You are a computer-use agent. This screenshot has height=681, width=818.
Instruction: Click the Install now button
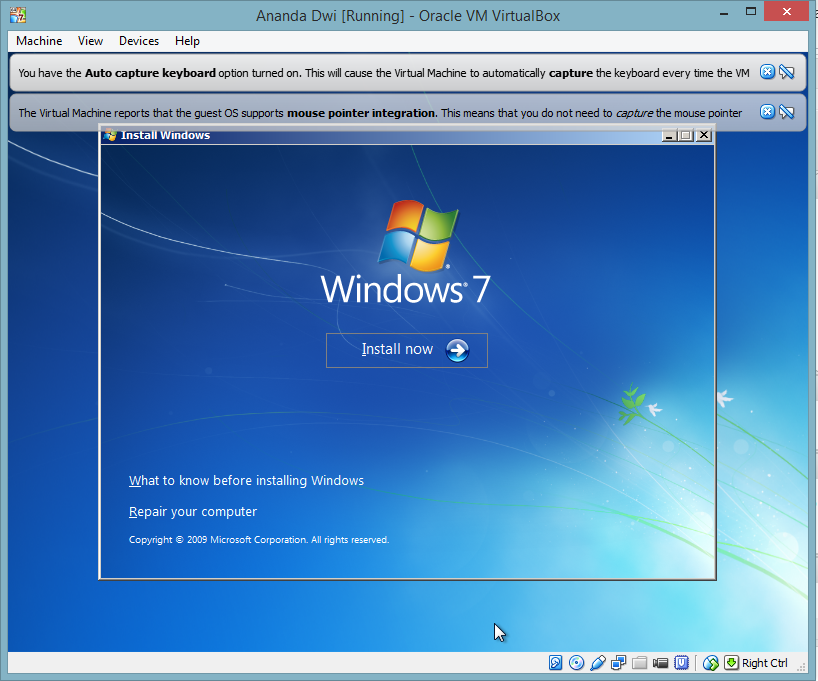[407, 350]
